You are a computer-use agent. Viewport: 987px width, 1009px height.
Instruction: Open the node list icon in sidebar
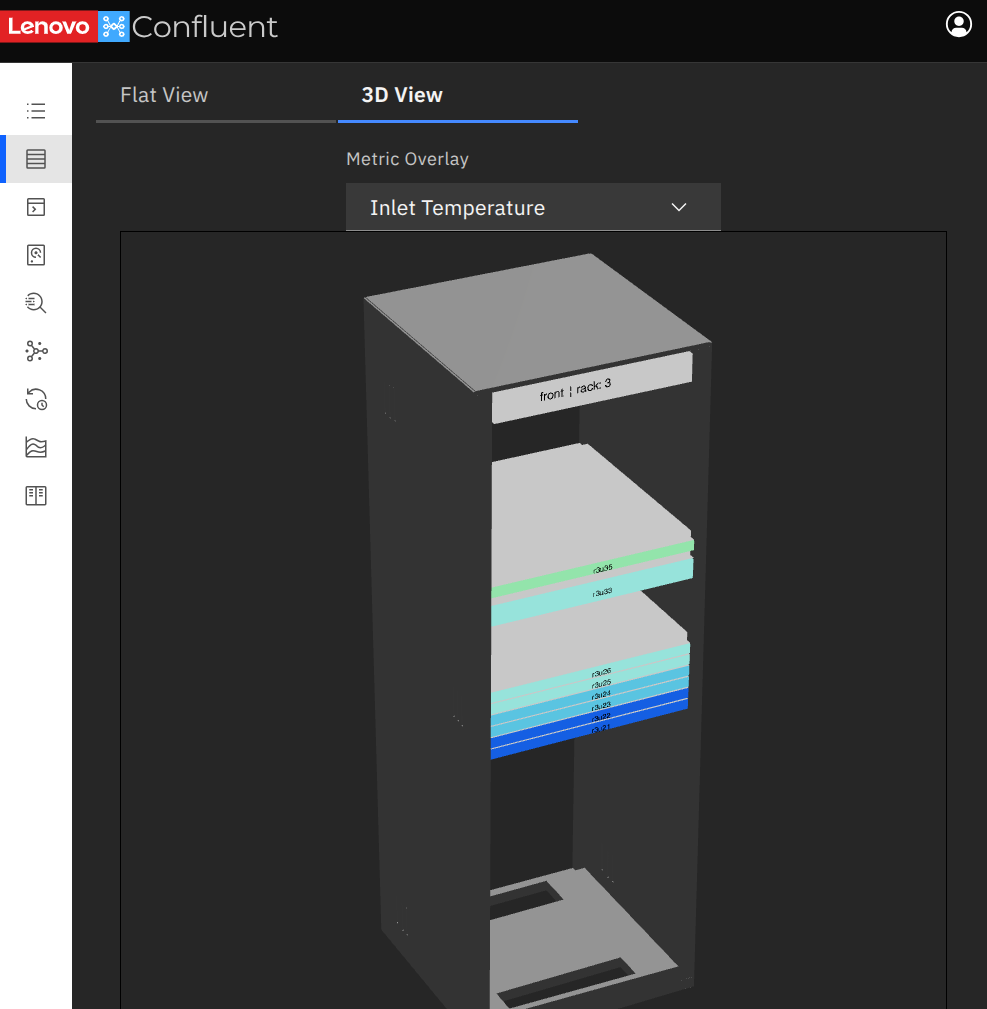[36, 111]
